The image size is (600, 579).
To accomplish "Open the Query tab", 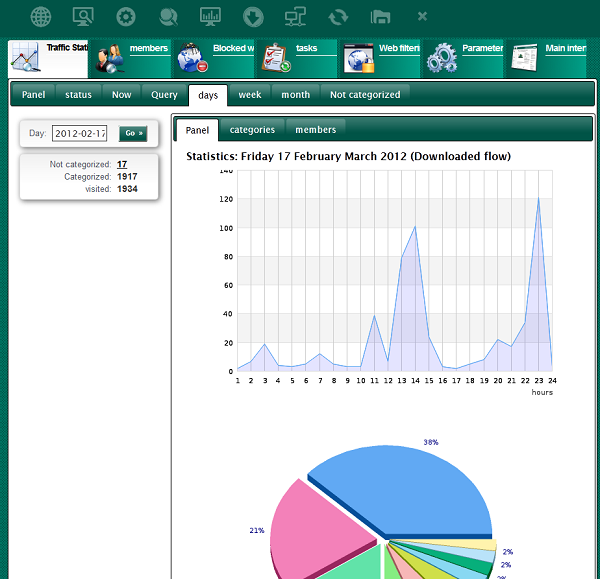I will 164,95.
